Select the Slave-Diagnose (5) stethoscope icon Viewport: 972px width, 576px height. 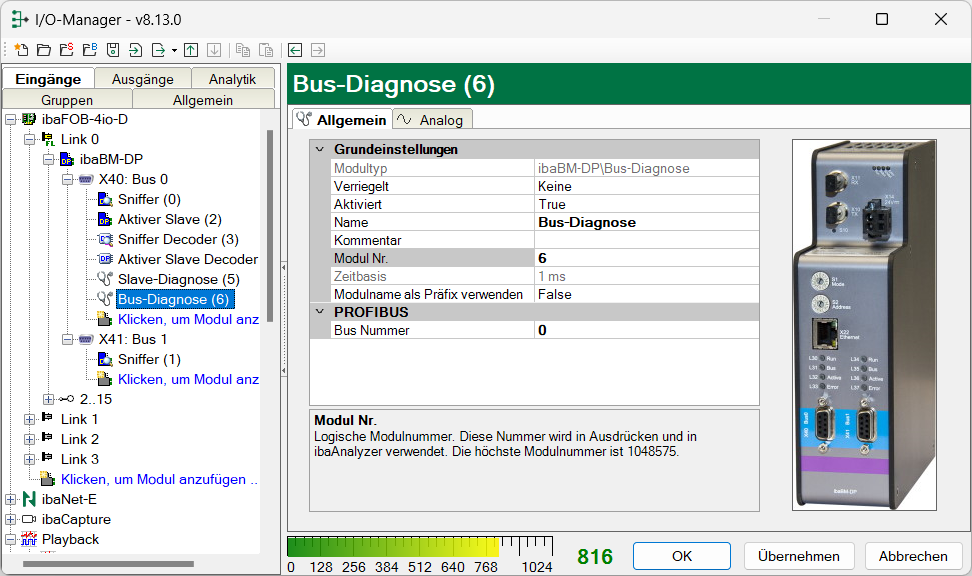[105, 279]
